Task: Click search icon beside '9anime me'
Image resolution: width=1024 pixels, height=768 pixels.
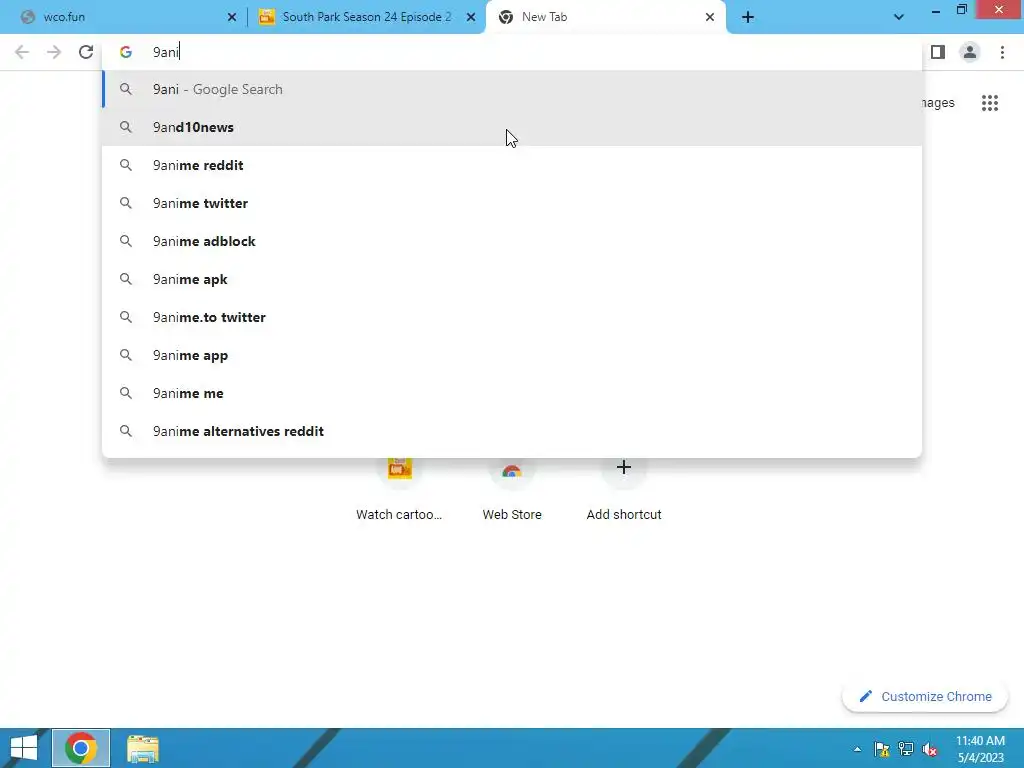Action: pyautogui.click(x=126, y=393)
